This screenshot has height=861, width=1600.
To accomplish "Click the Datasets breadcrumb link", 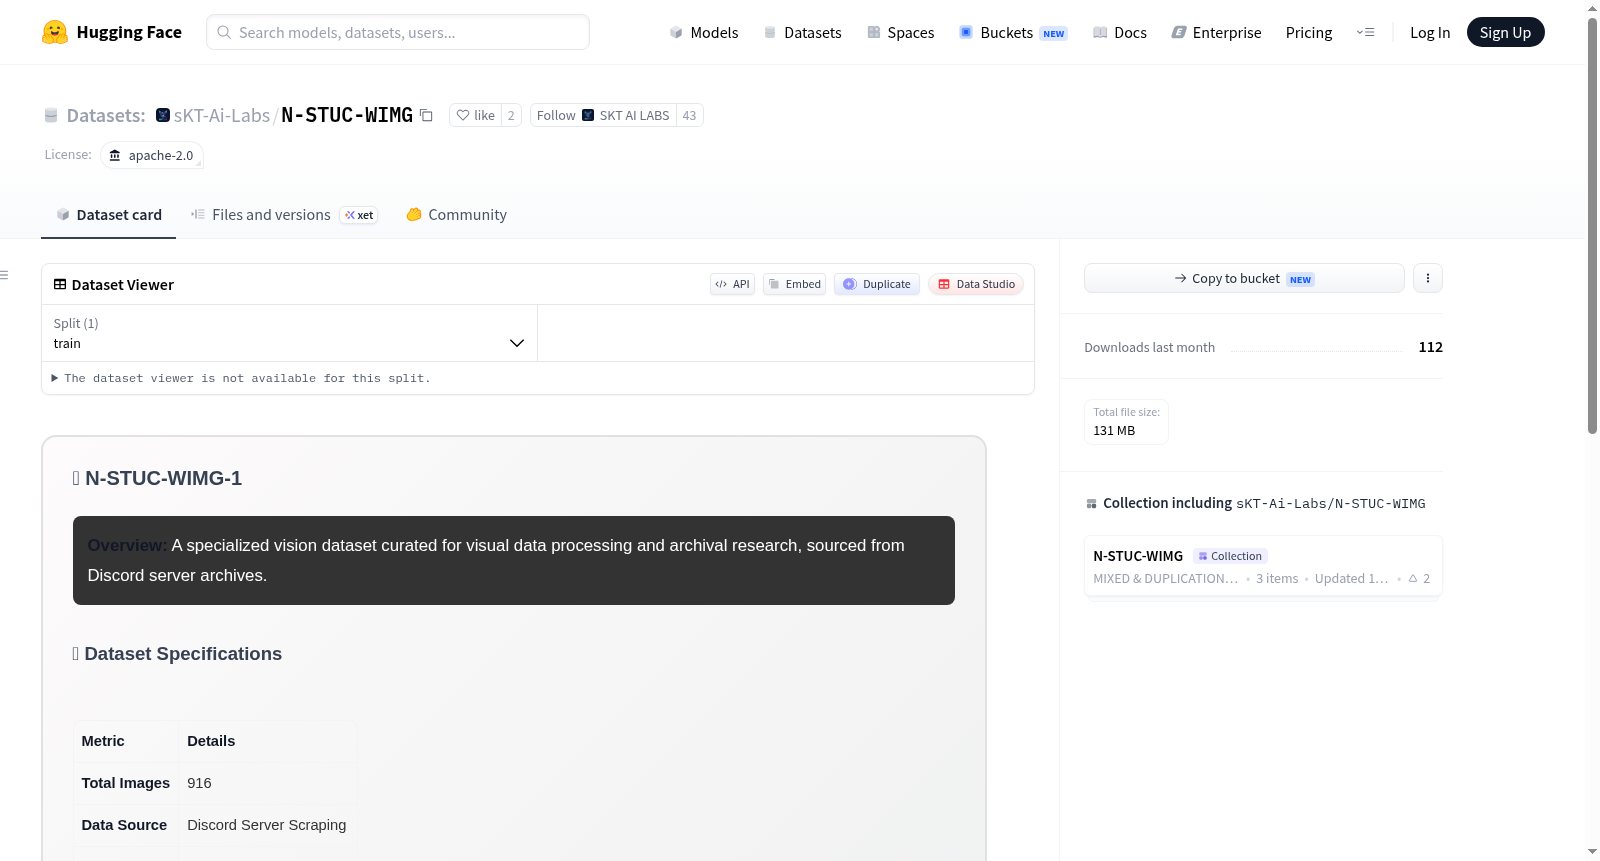I will coord(106,115).
